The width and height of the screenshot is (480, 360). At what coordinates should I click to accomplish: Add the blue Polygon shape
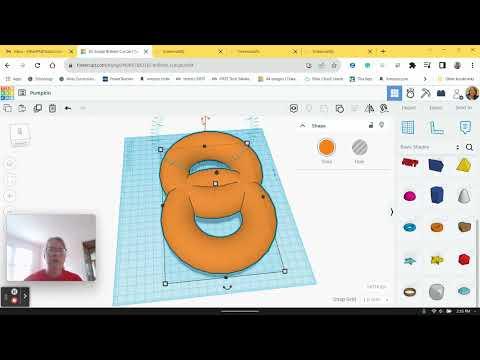tap(437, 195)
